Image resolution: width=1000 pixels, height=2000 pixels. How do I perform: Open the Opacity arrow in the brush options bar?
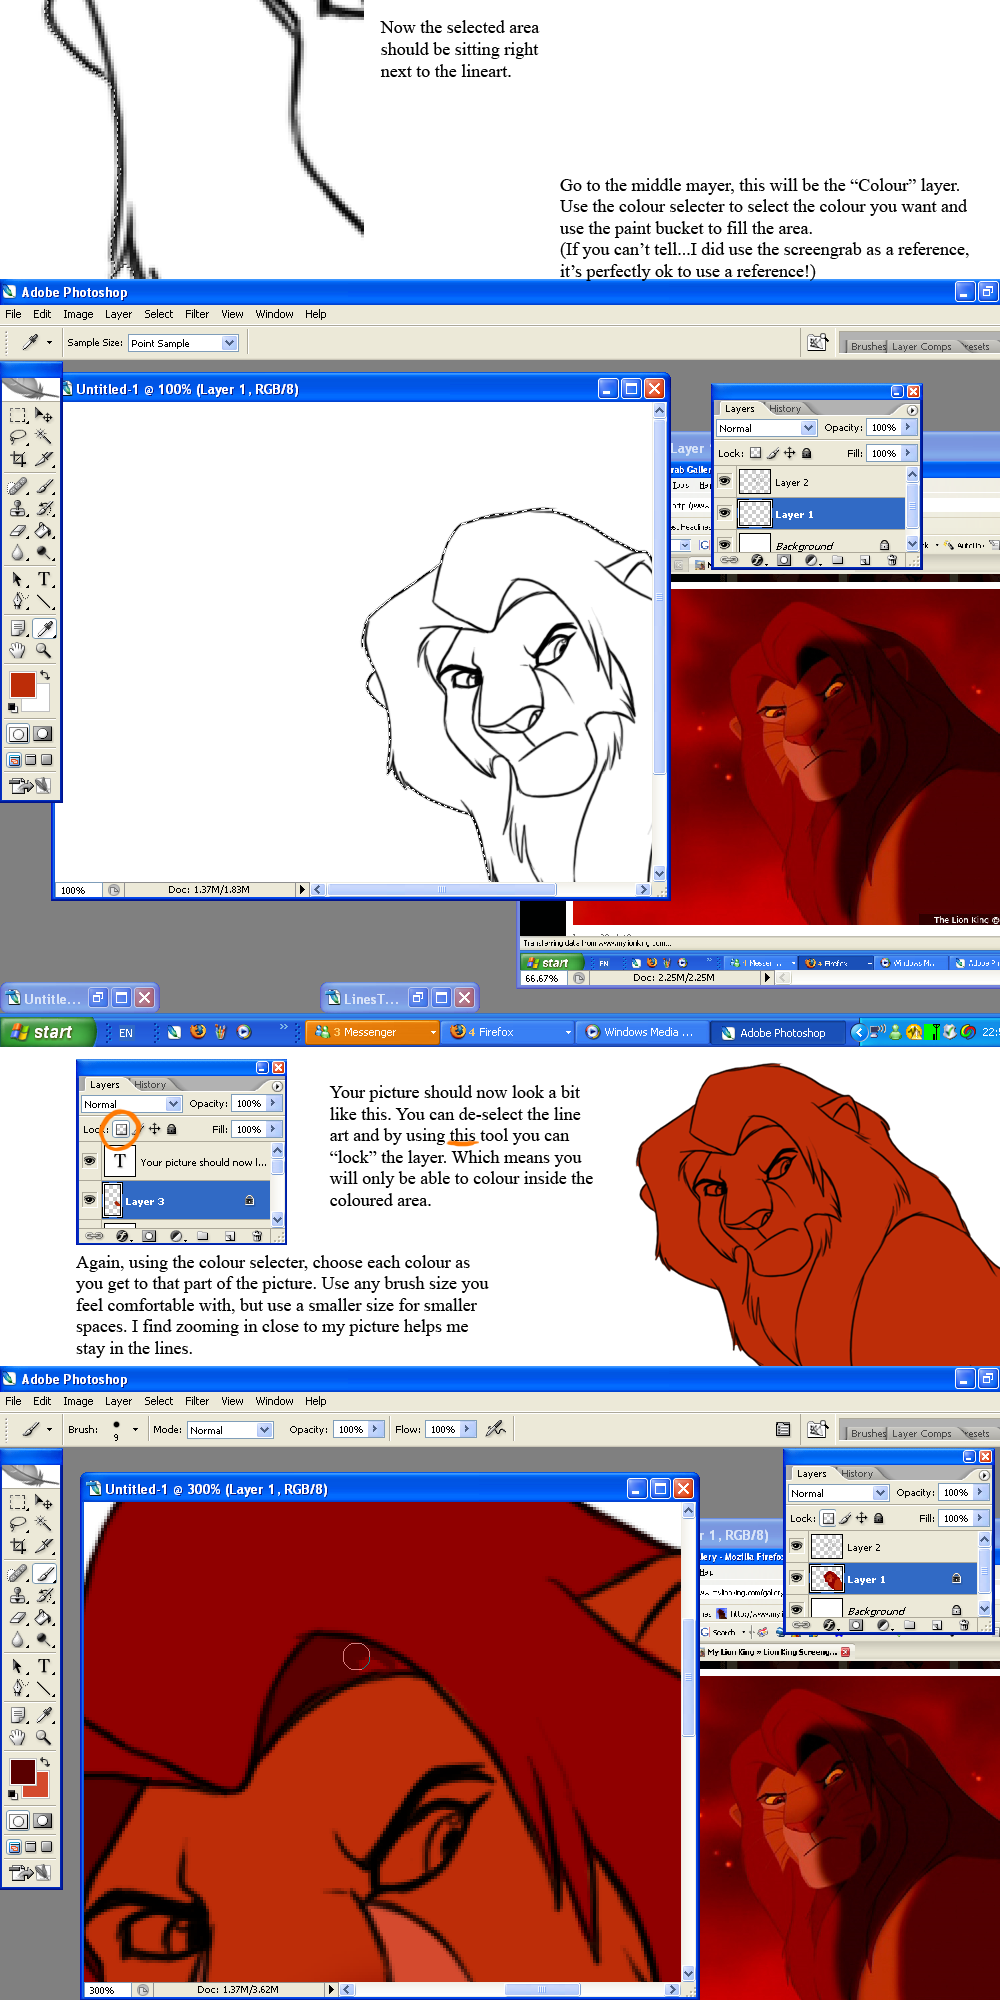375,1429
